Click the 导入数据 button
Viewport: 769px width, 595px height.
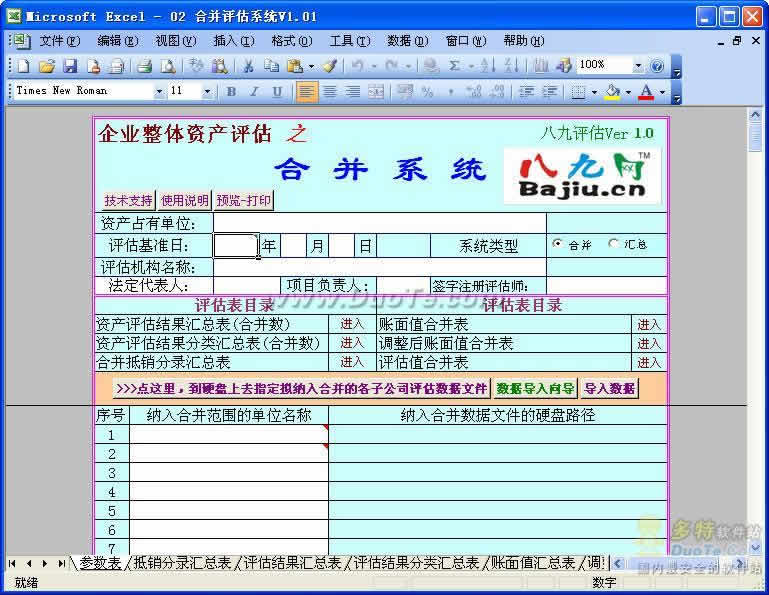coord(610,388)
